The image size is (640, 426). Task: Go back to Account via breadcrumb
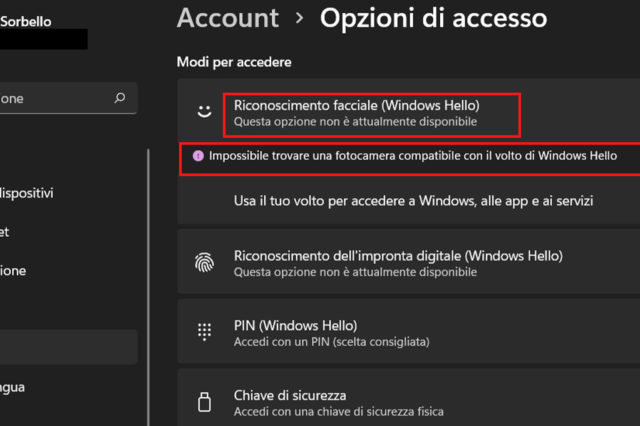(x=228, y=18)
